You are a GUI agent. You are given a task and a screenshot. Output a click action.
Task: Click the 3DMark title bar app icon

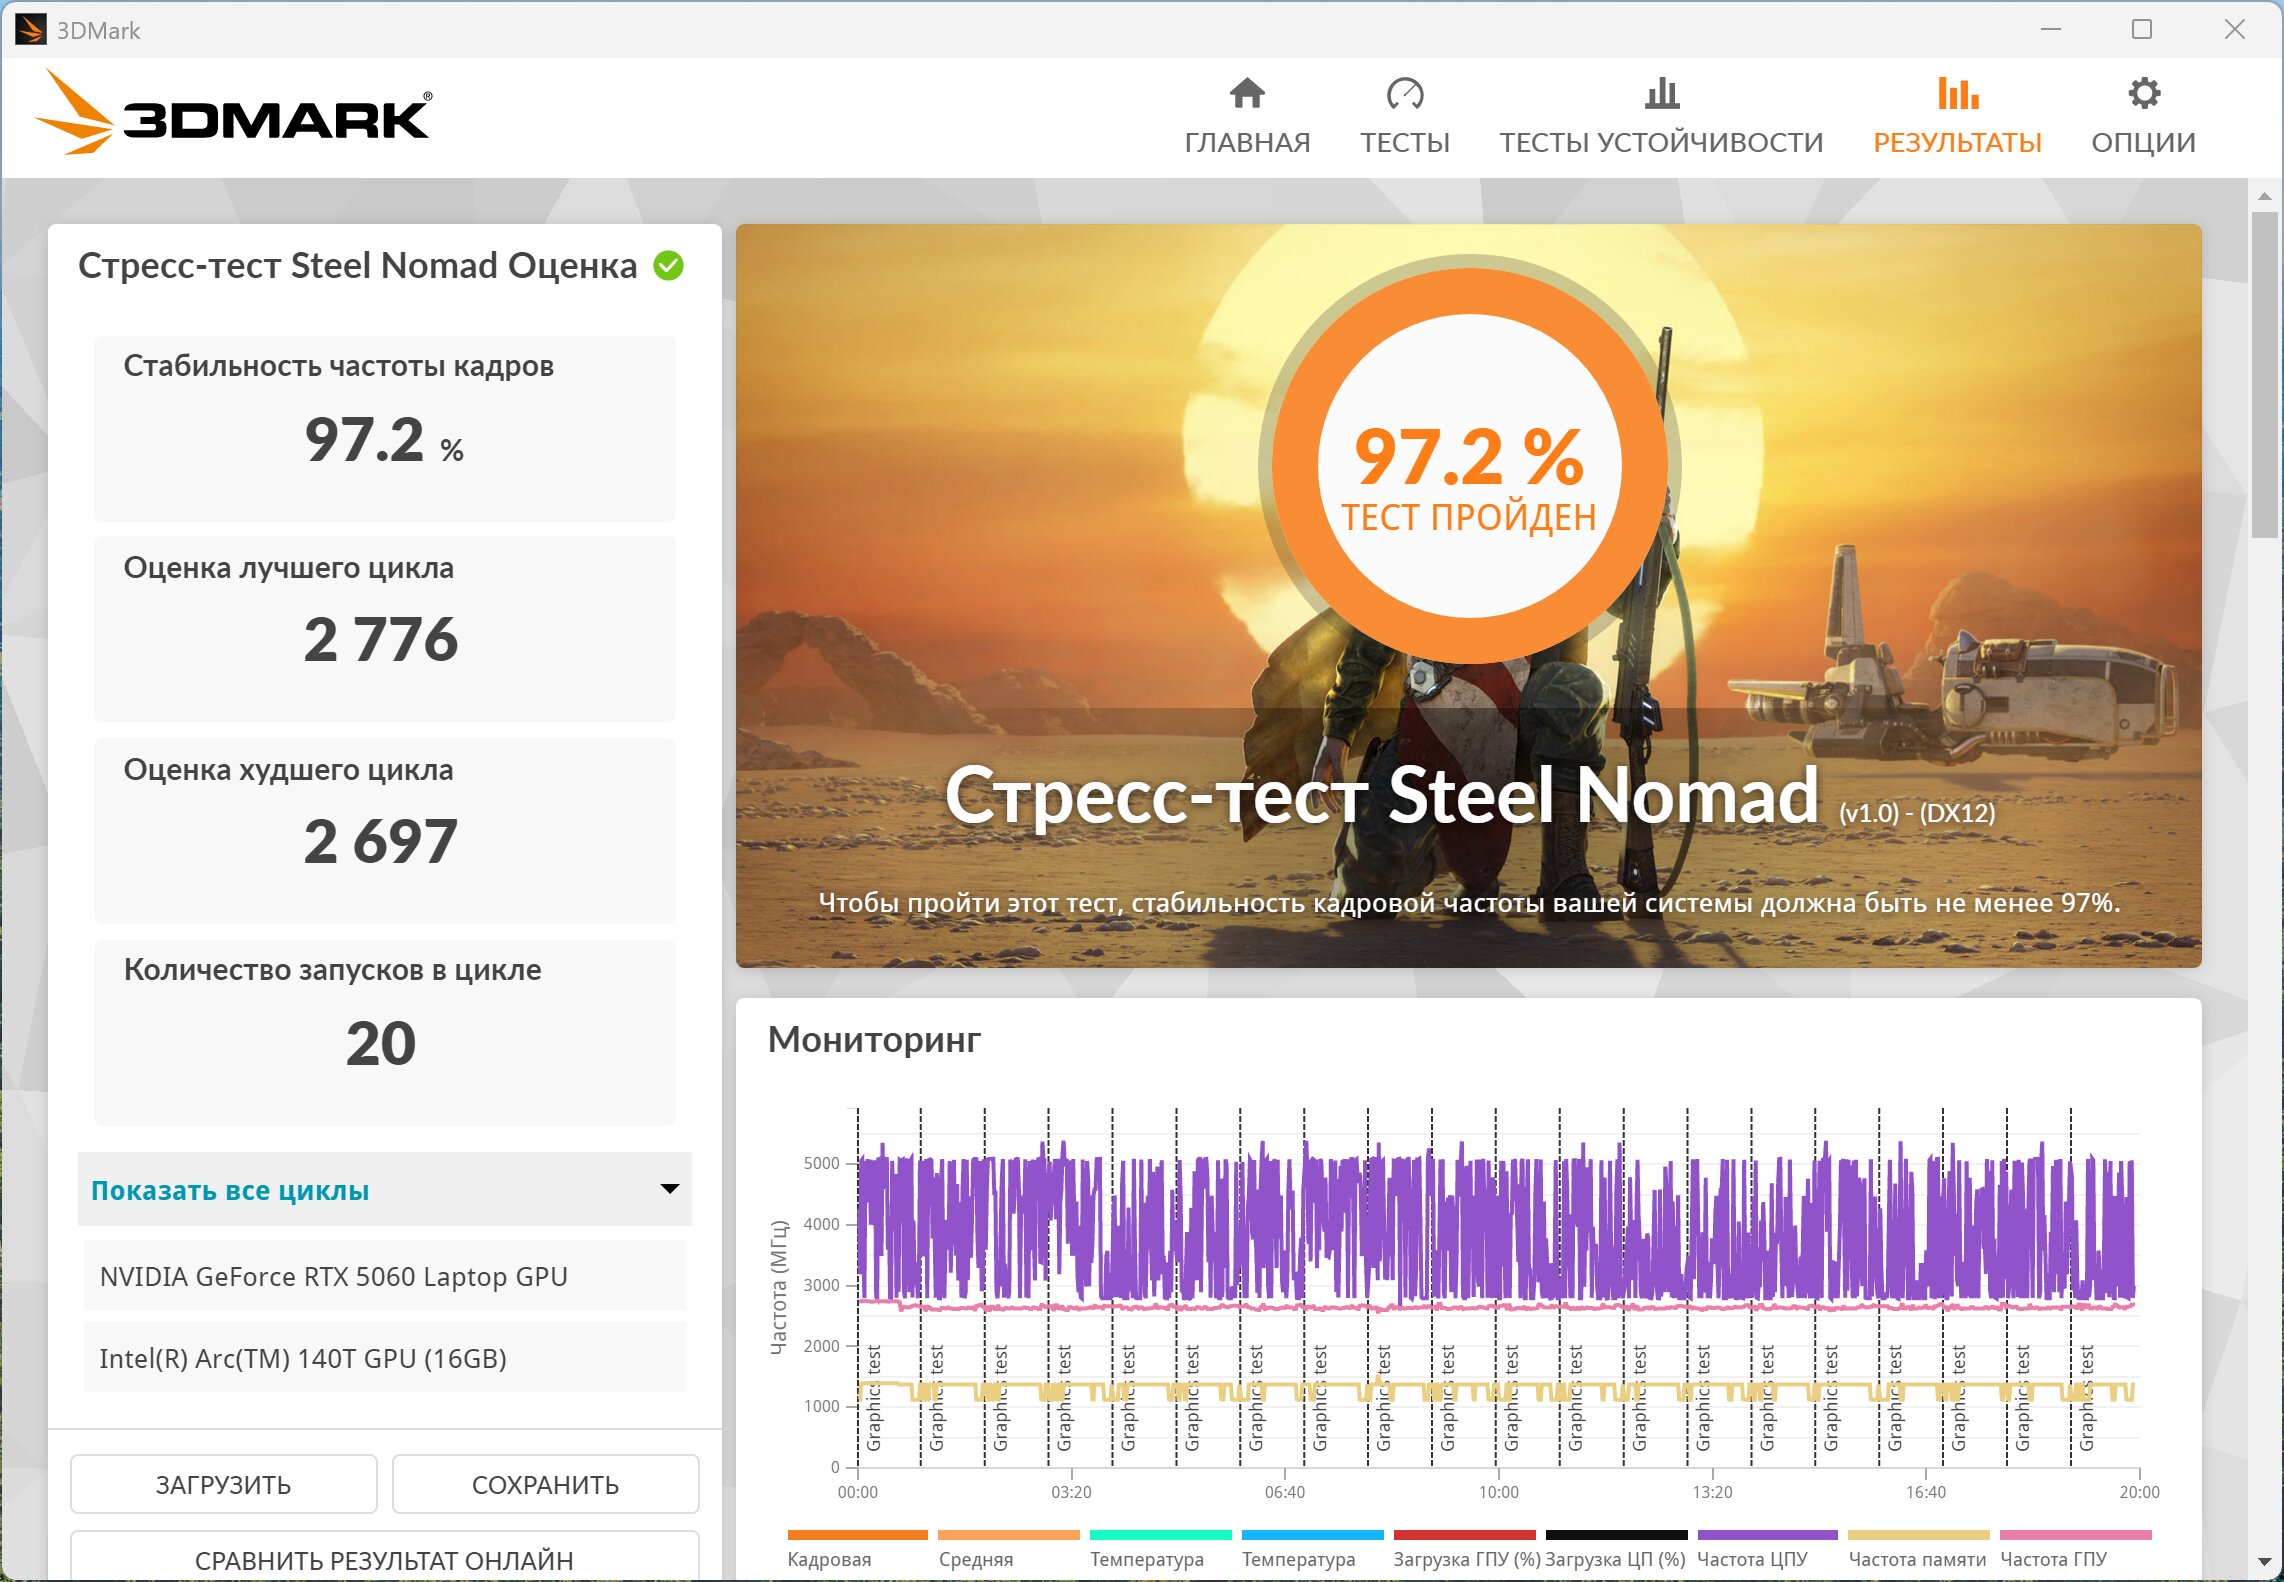coord(30,30)
